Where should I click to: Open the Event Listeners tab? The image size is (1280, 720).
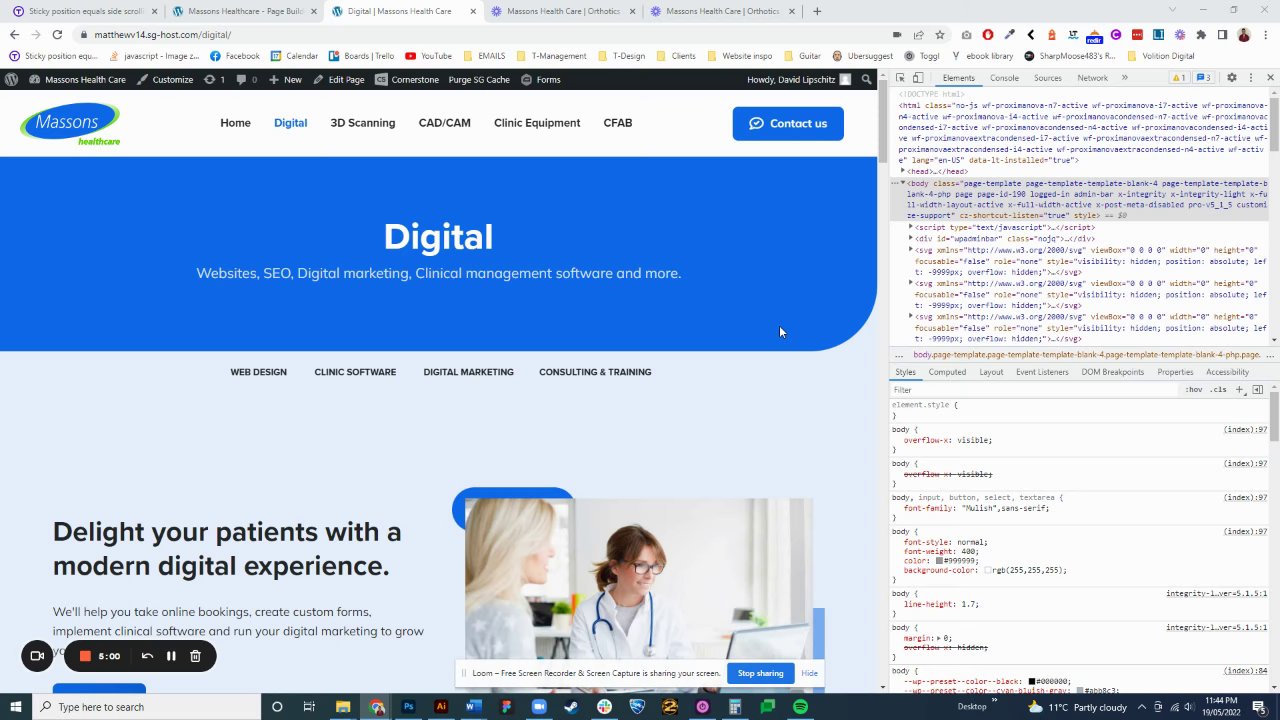(x=1042, y=372)
